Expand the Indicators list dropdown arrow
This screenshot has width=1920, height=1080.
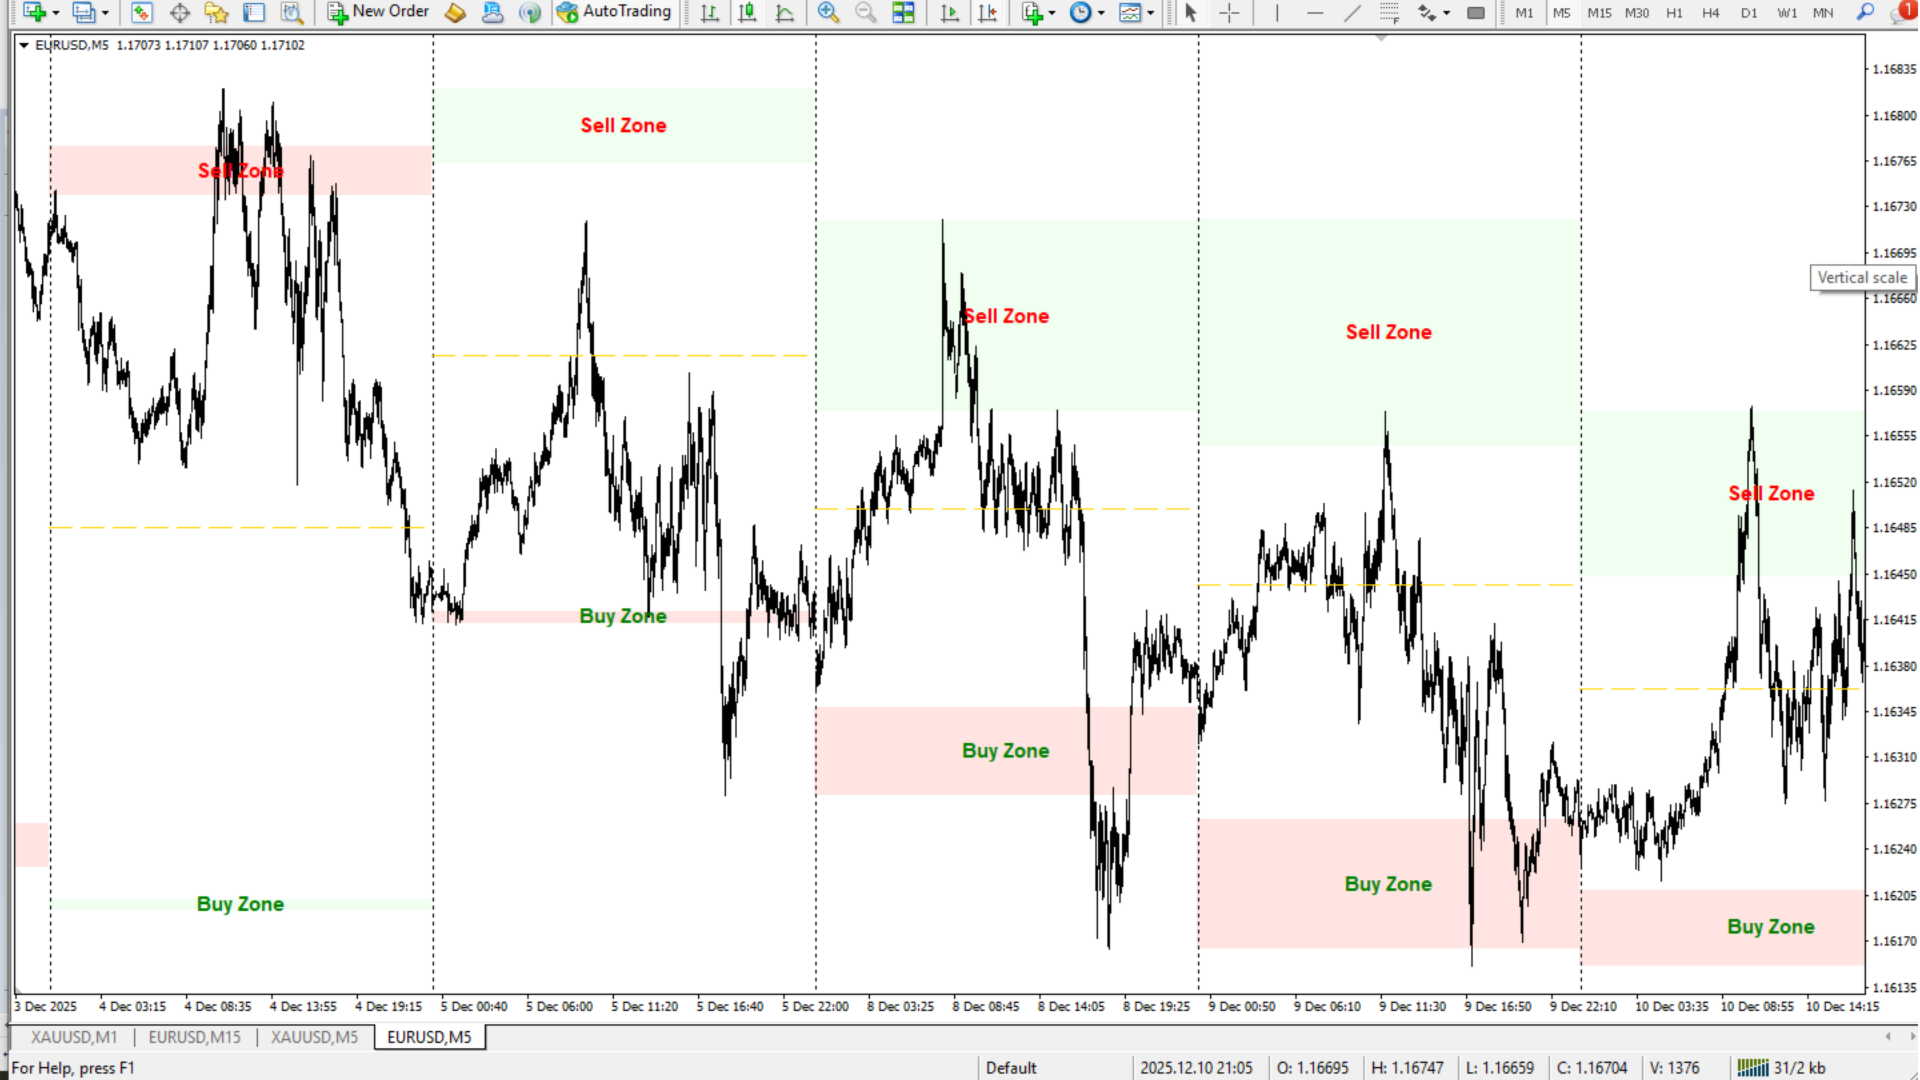point(1052,13)
